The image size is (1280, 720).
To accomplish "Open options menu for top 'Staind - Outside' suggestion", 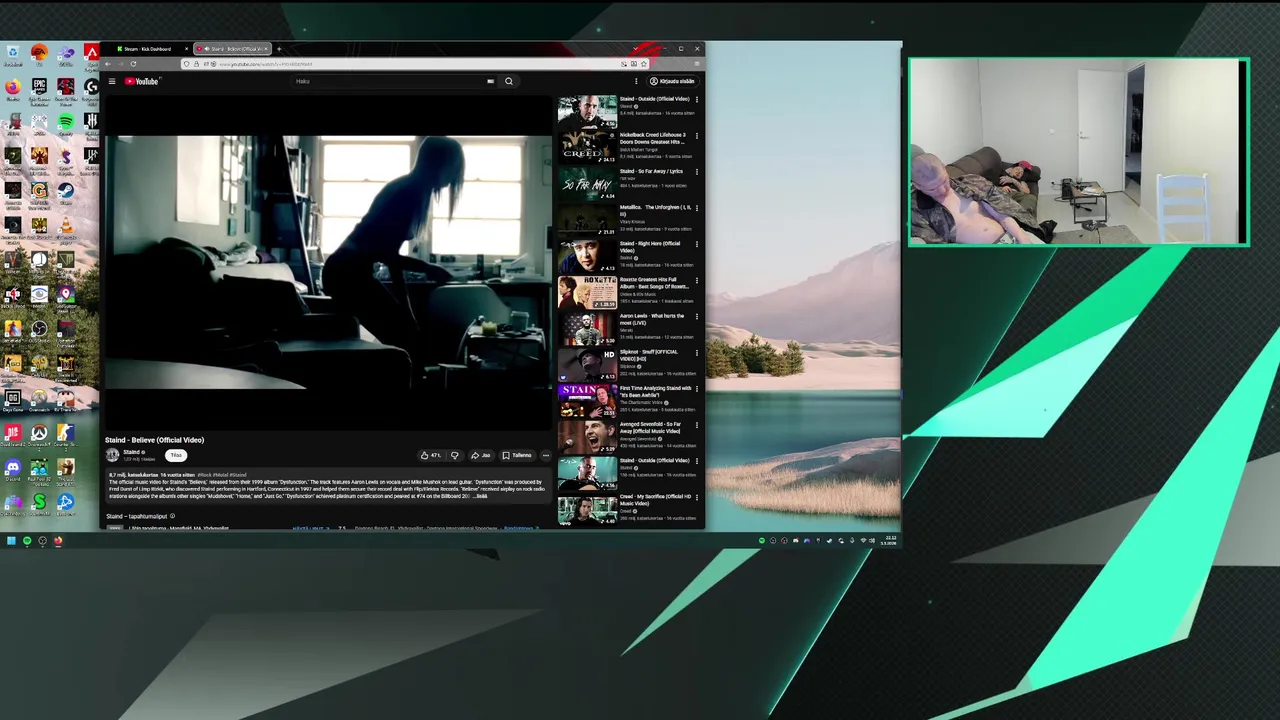I will [697, 99].
